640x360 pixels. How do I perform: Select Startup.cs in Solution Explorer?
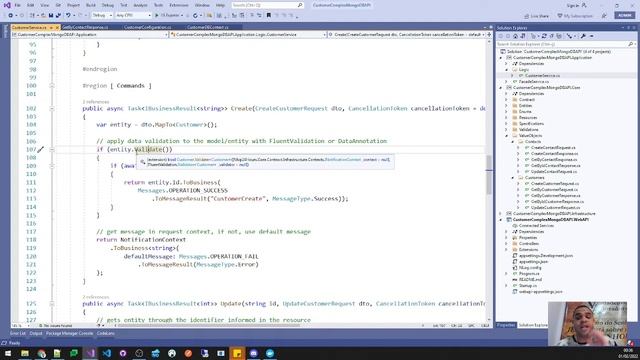(528, 286)
